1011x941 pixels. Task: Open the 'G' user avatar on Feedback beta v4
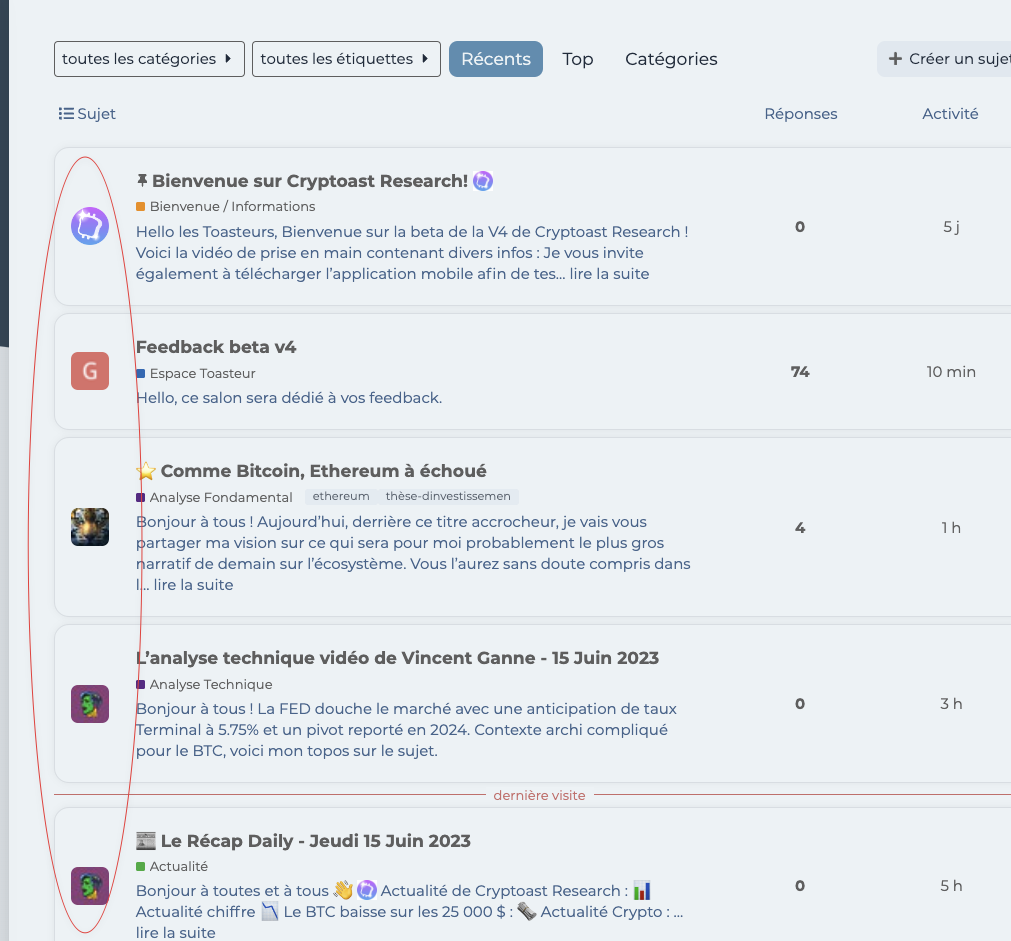click(90, 372)
